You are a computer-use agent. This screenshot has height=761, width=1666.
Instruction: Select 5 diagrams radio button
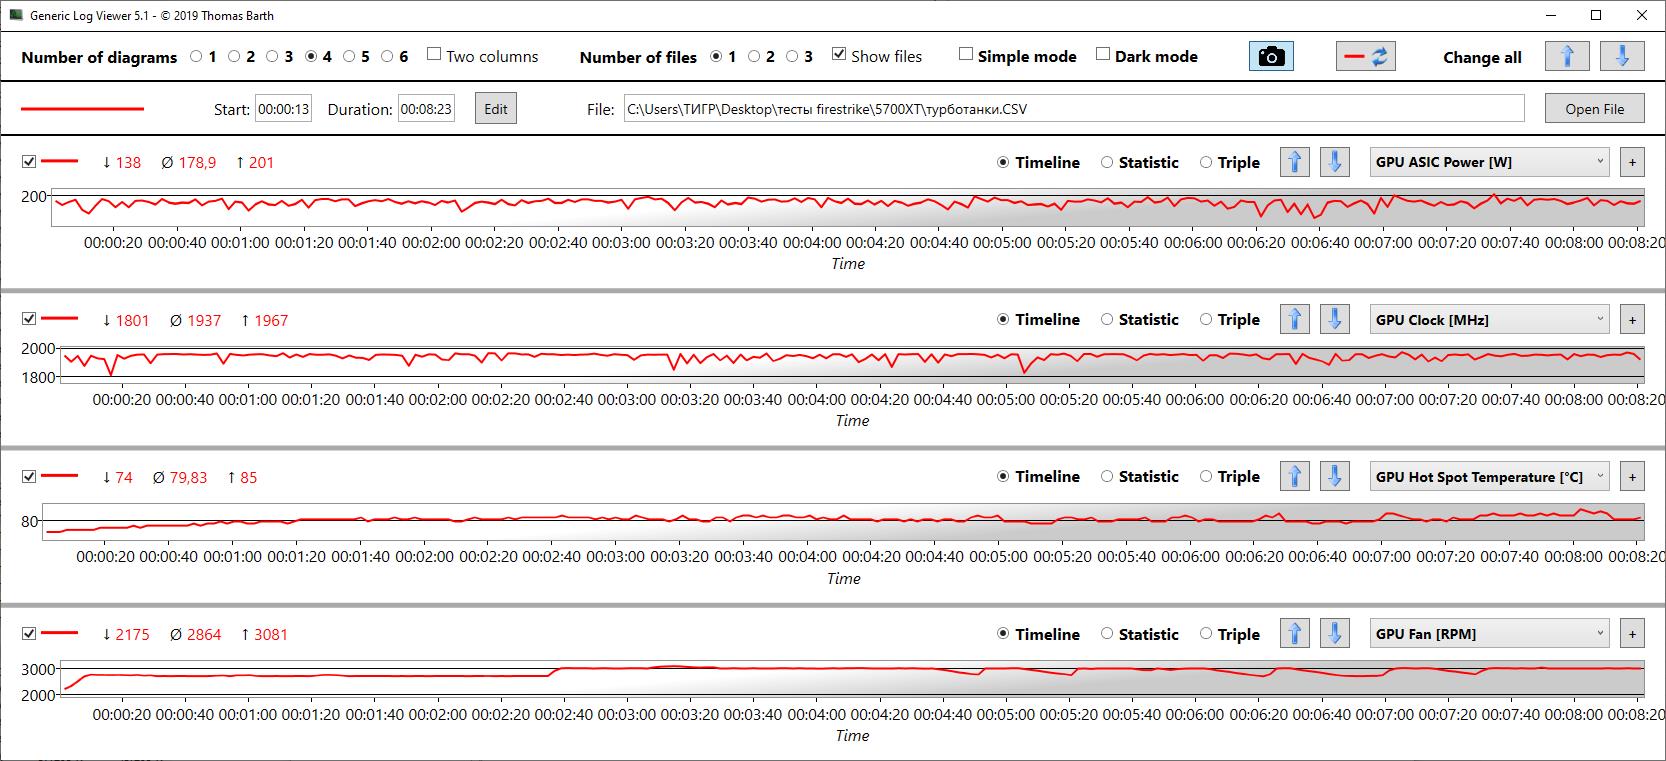pyautogui.click(x=349, y=57)
